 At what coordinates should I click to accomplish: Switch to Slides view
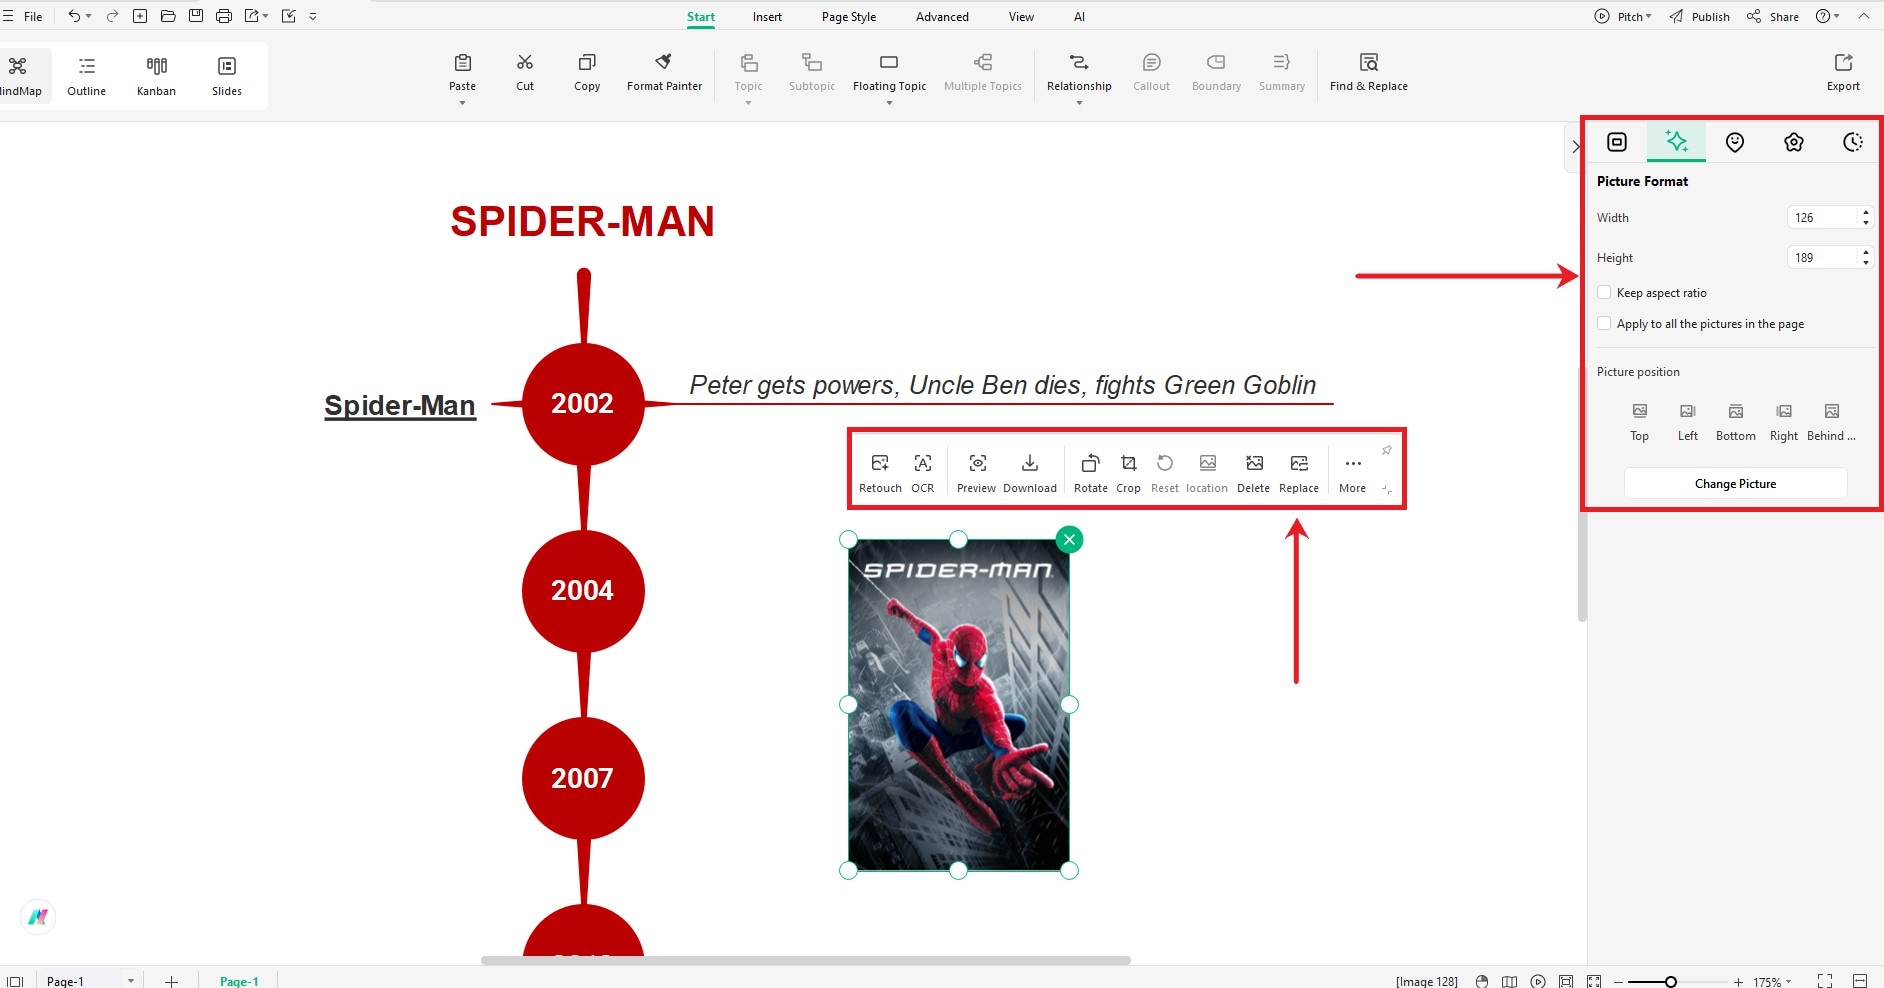coord(227,76)
